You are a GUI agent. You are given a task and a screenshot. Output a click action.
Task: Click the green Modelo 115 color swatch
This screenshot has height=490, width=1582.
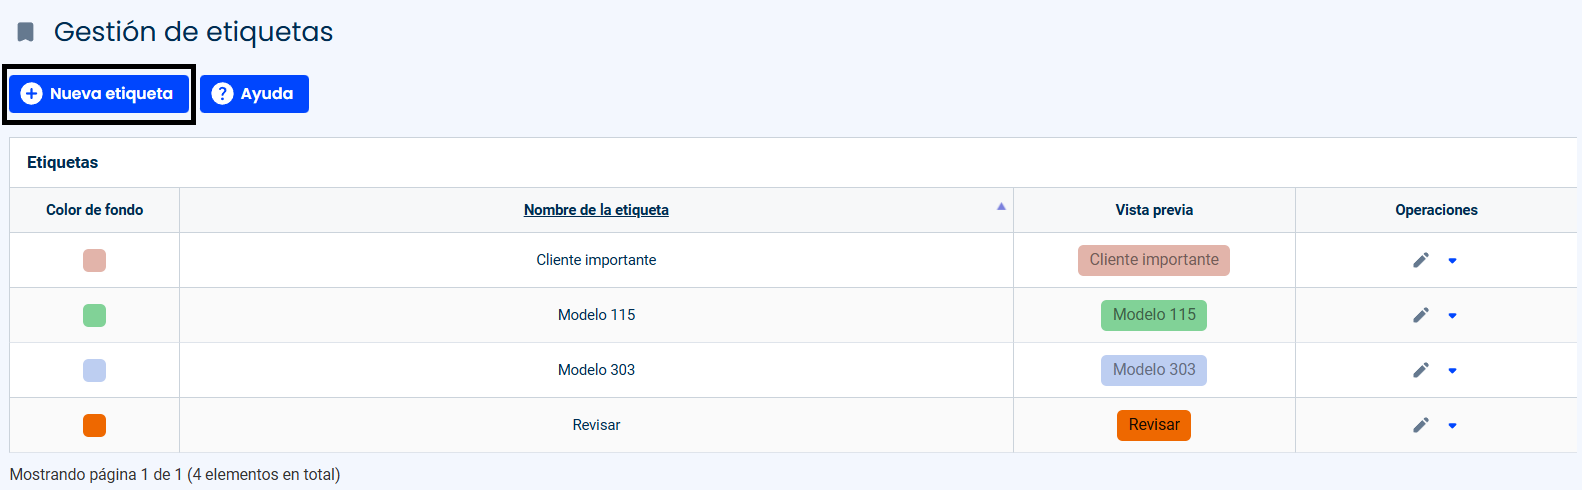tap(94, 315)
